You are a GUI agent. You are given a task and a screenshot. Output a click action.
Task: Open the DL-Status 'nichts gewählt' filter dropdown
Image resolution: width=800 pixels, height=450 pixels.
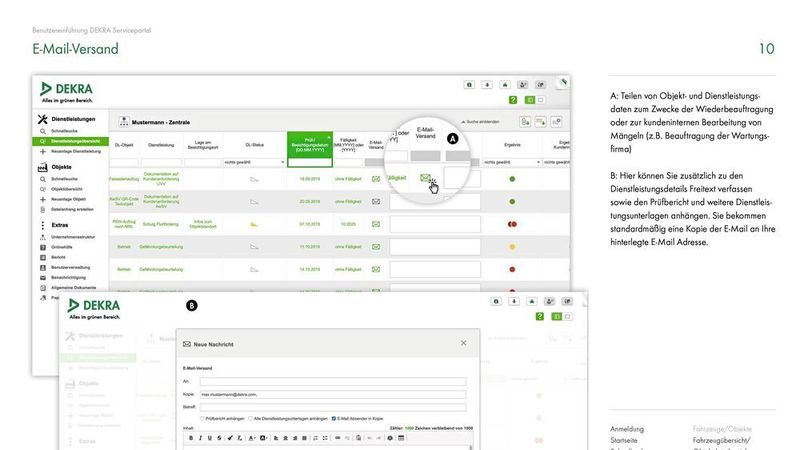(254, 162)
